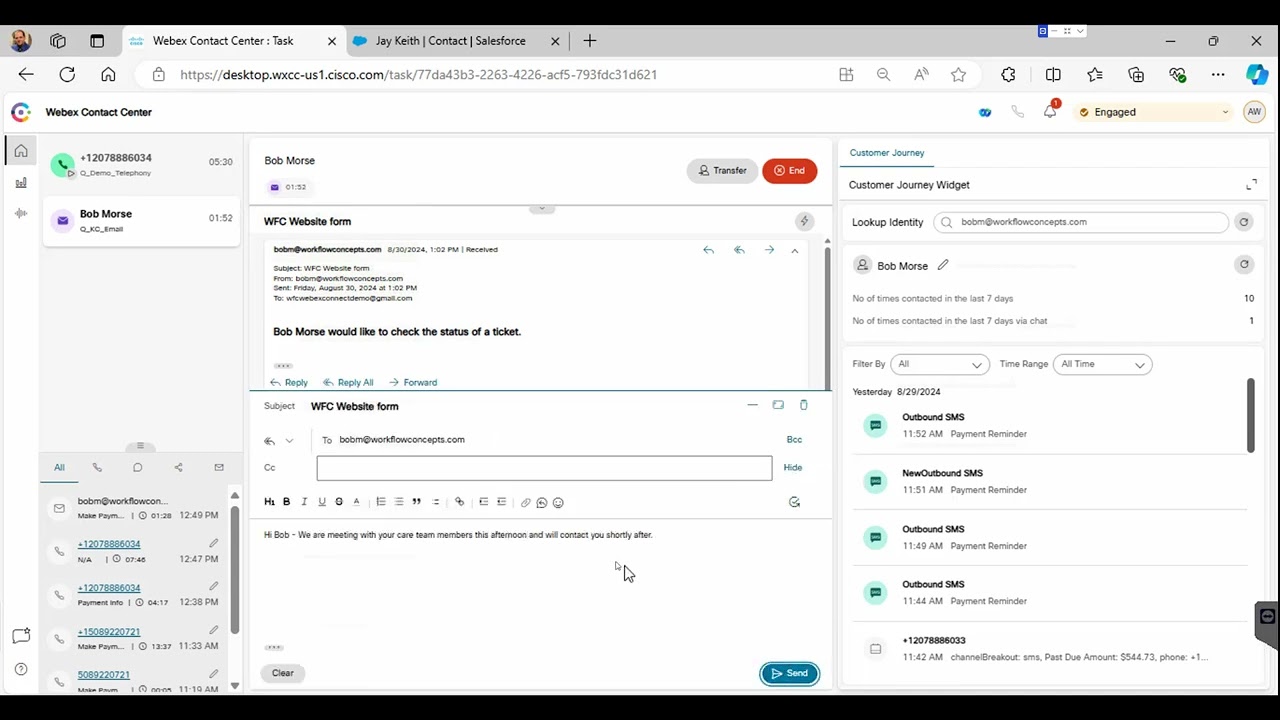Open notifications bell icon

1050,112
